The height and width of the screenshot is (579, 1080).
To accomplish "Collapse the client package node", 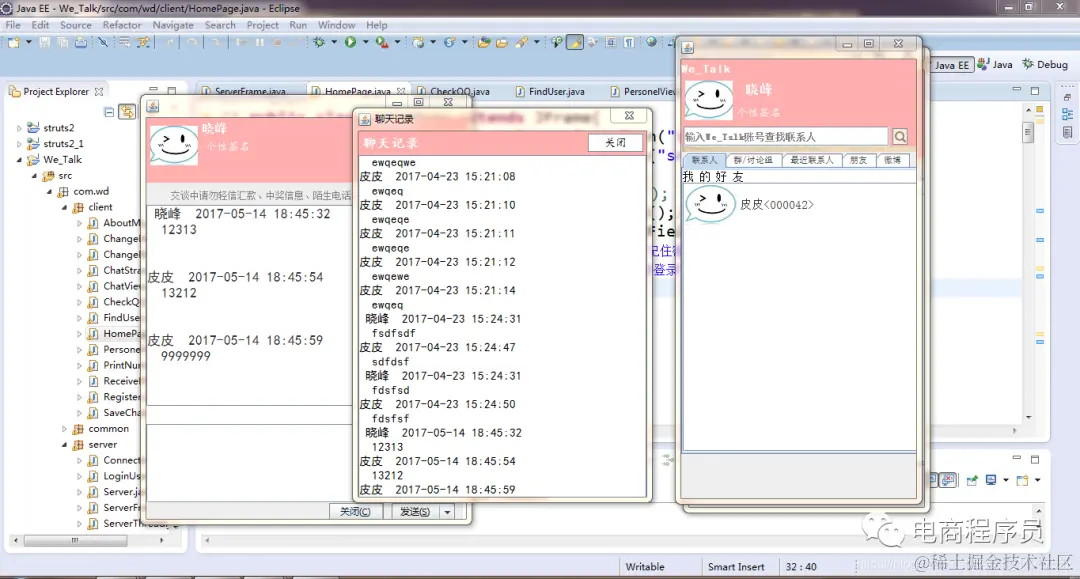I will pyautogui.click(x=65, y=207).
